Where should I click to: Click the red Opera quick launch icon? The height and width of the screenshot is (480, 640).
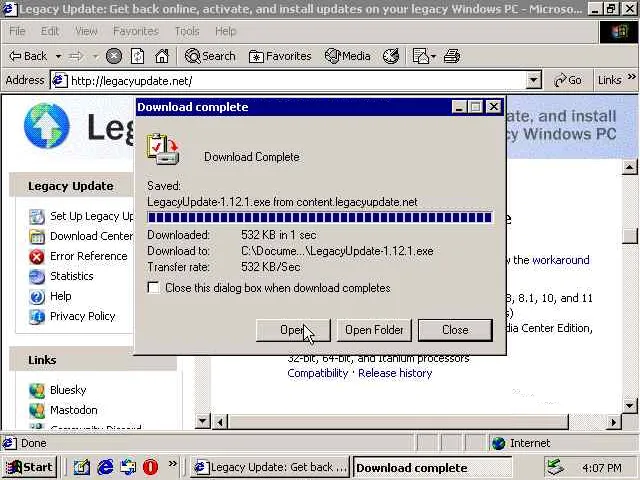(150, 467)
